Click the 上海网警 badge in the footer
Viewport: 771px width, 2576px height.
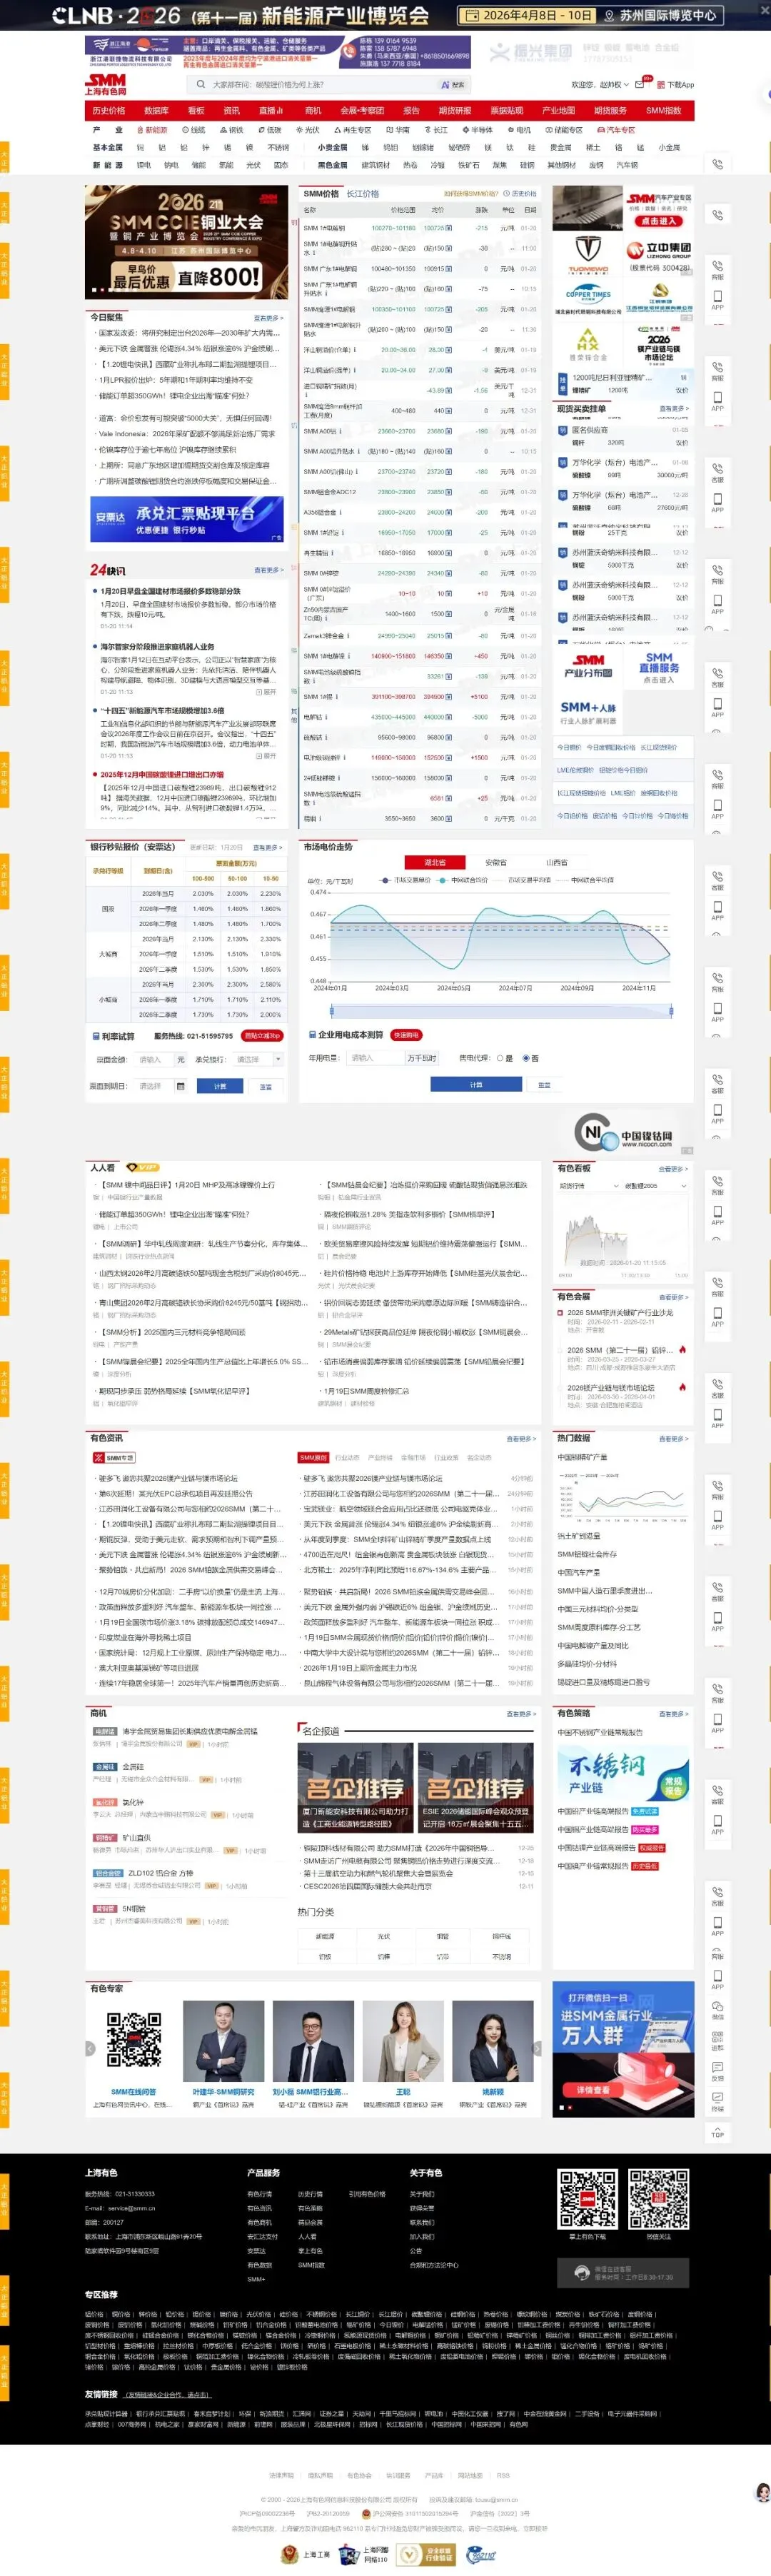365,2554
